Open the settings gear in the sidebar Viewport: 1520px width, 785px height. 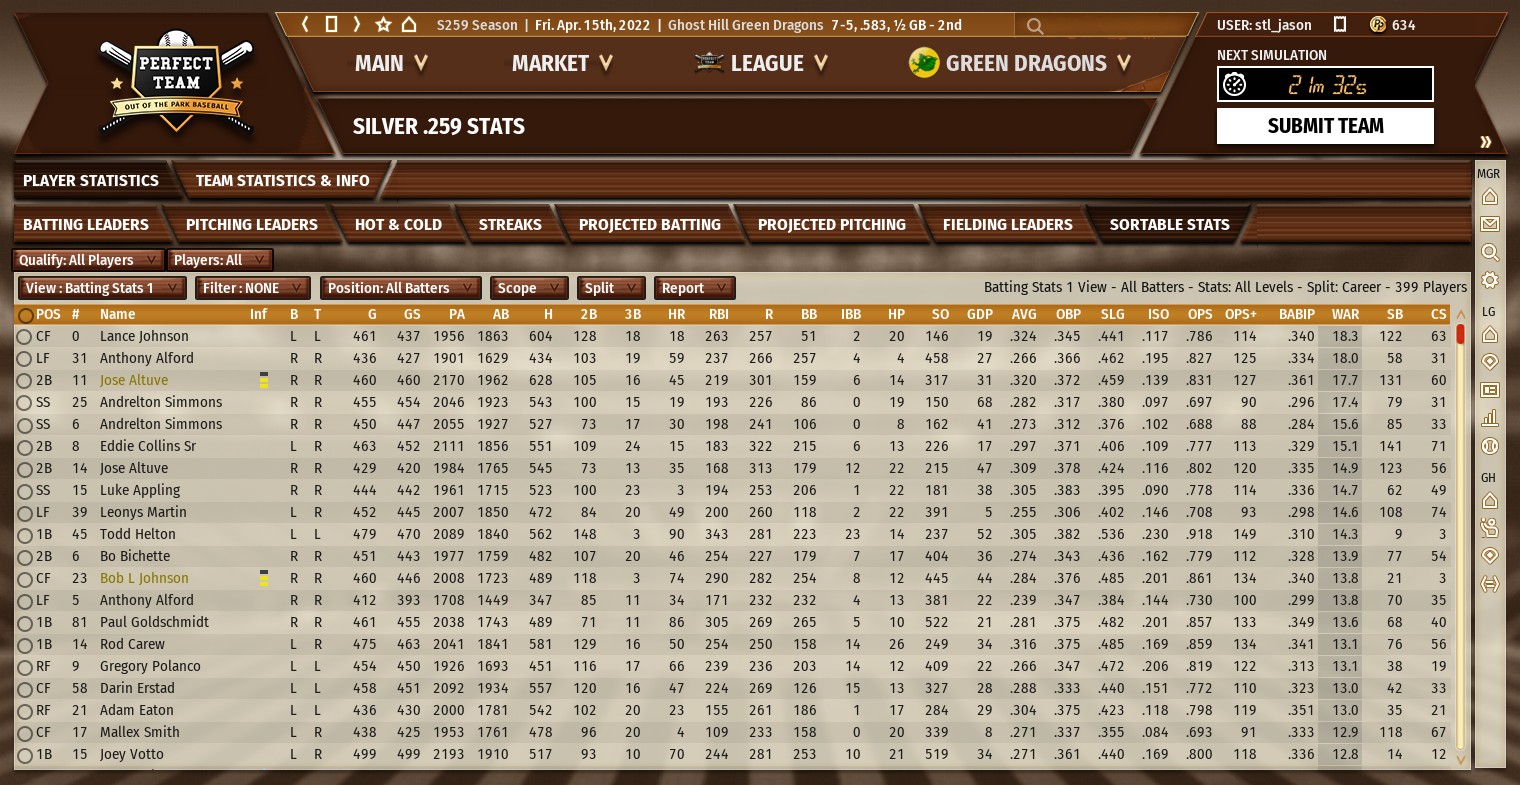[1489, 280]
